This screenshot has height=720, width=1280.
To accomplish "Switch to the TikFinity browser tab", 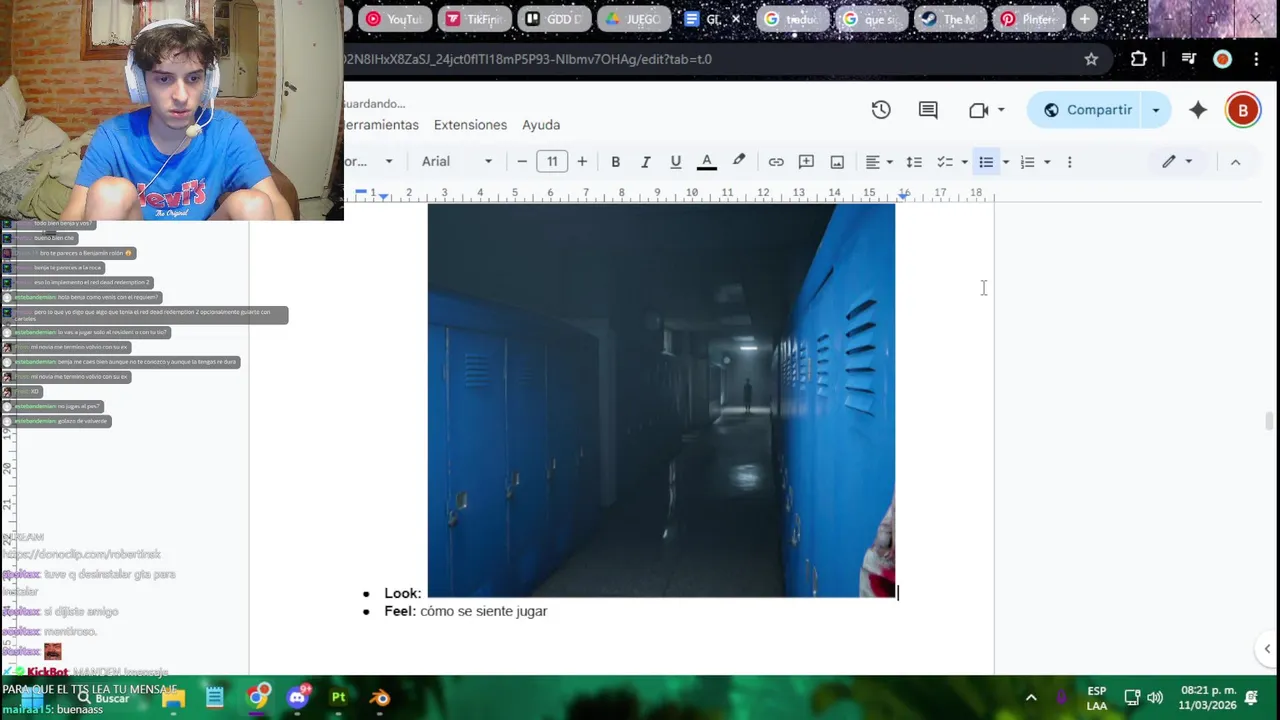I will [x=475, y=19].
